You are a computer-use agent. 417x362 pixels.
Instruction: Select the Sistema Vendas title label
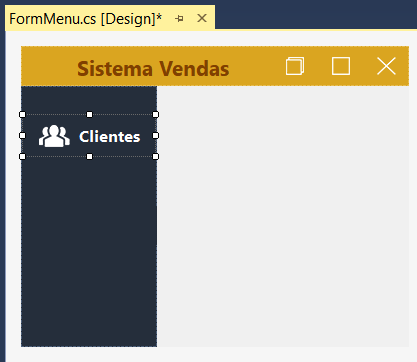pos(153,69)
